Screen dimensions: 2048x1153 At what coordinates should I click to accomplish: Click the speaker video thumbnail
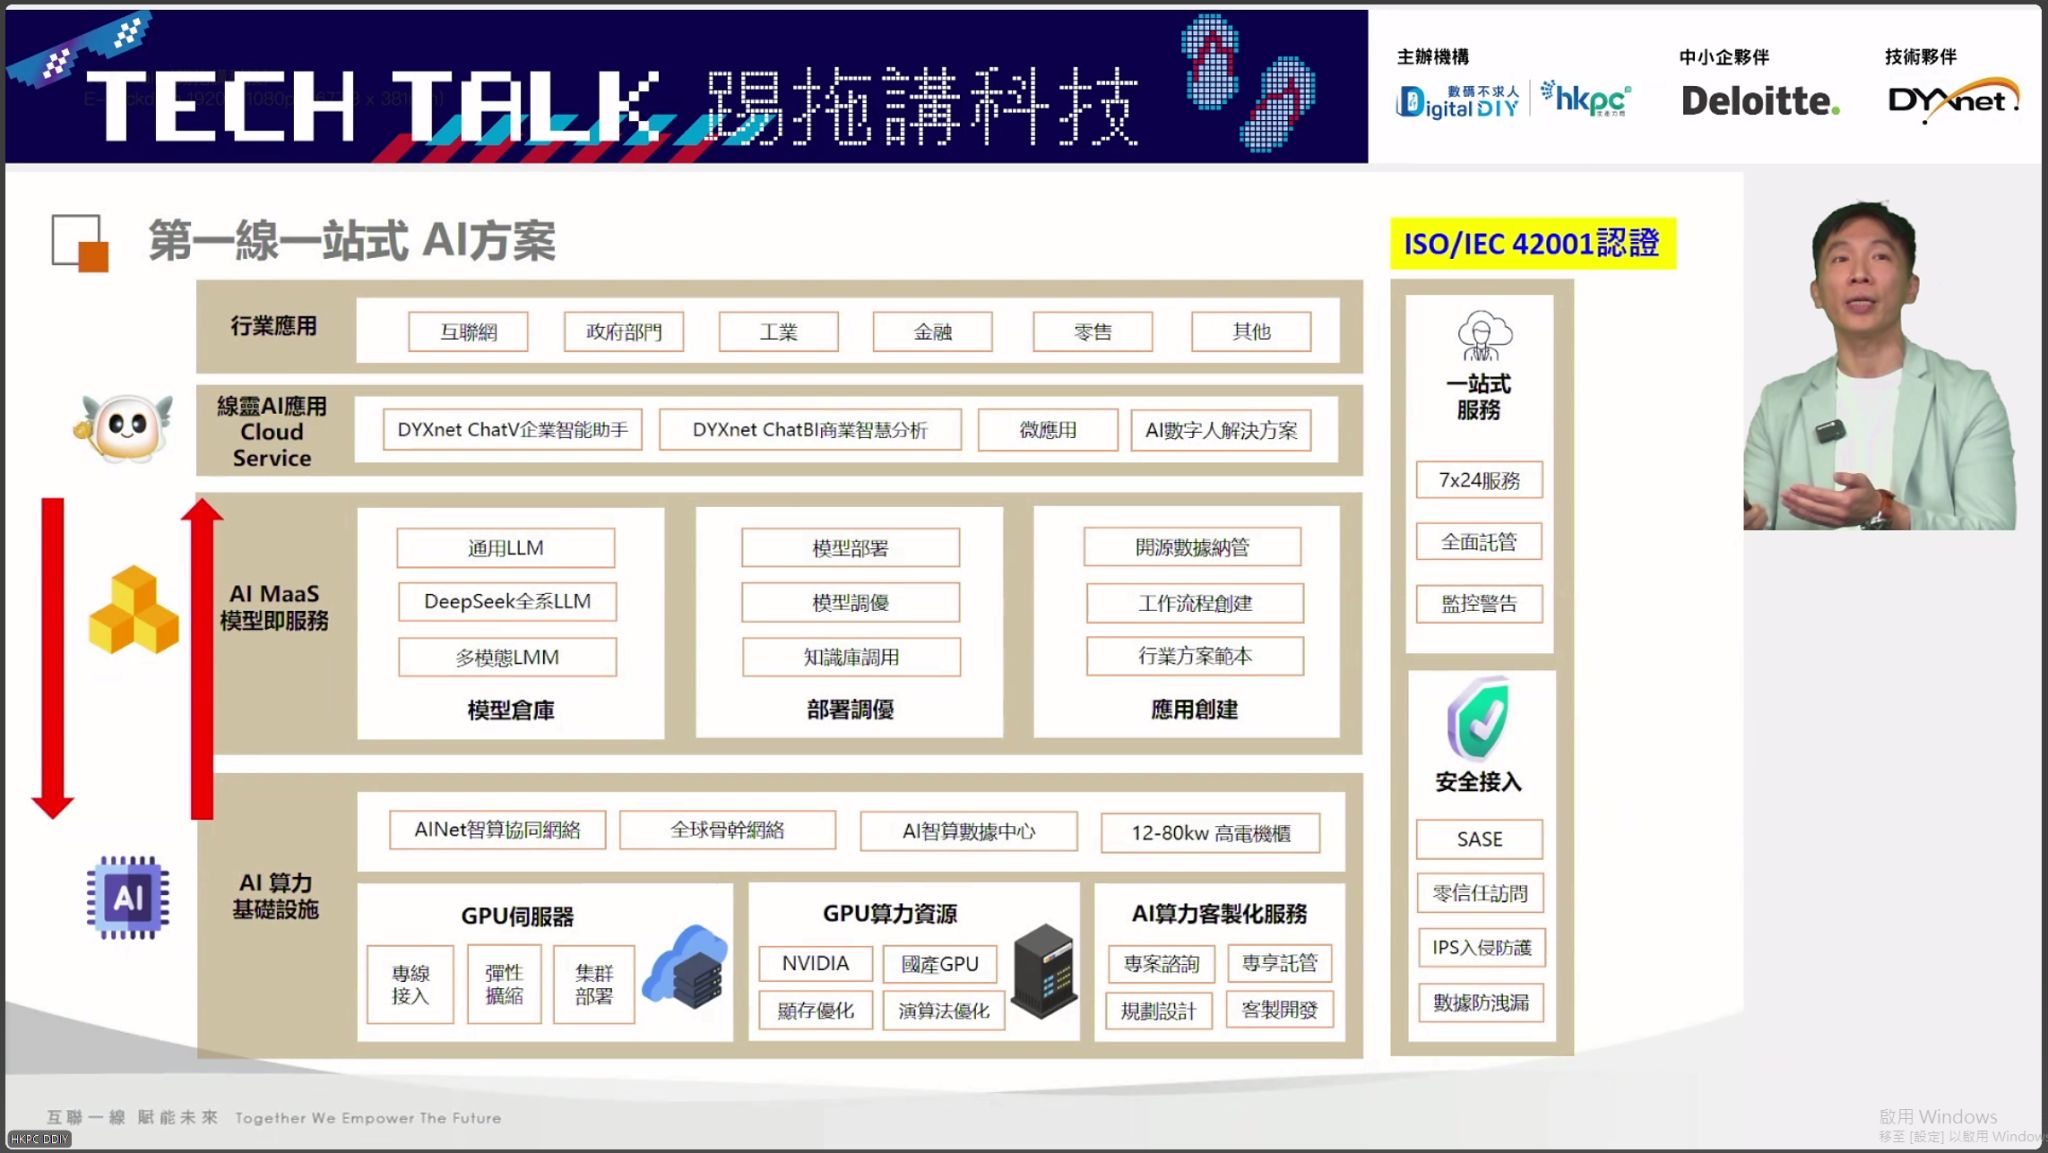tap(1880, 363)
